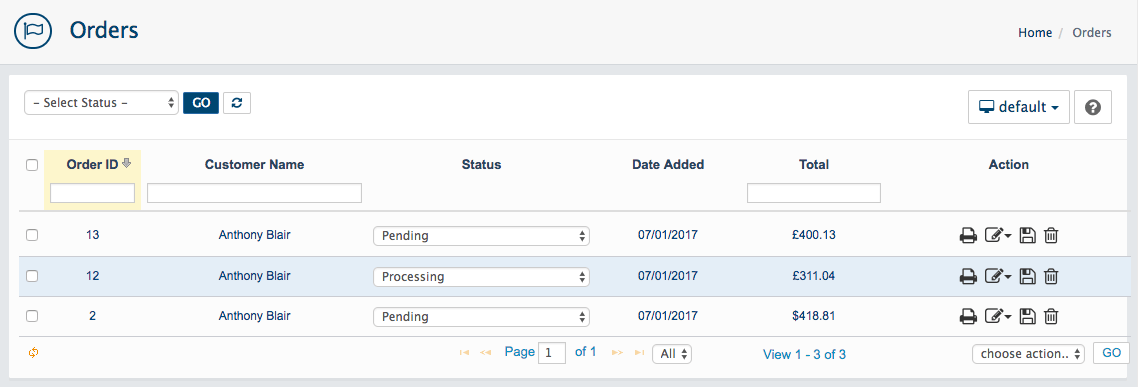Click date 07/01/2017 in order 13 row
Viewport: 1138px width, 387px height.
click(x=668, y=235)
